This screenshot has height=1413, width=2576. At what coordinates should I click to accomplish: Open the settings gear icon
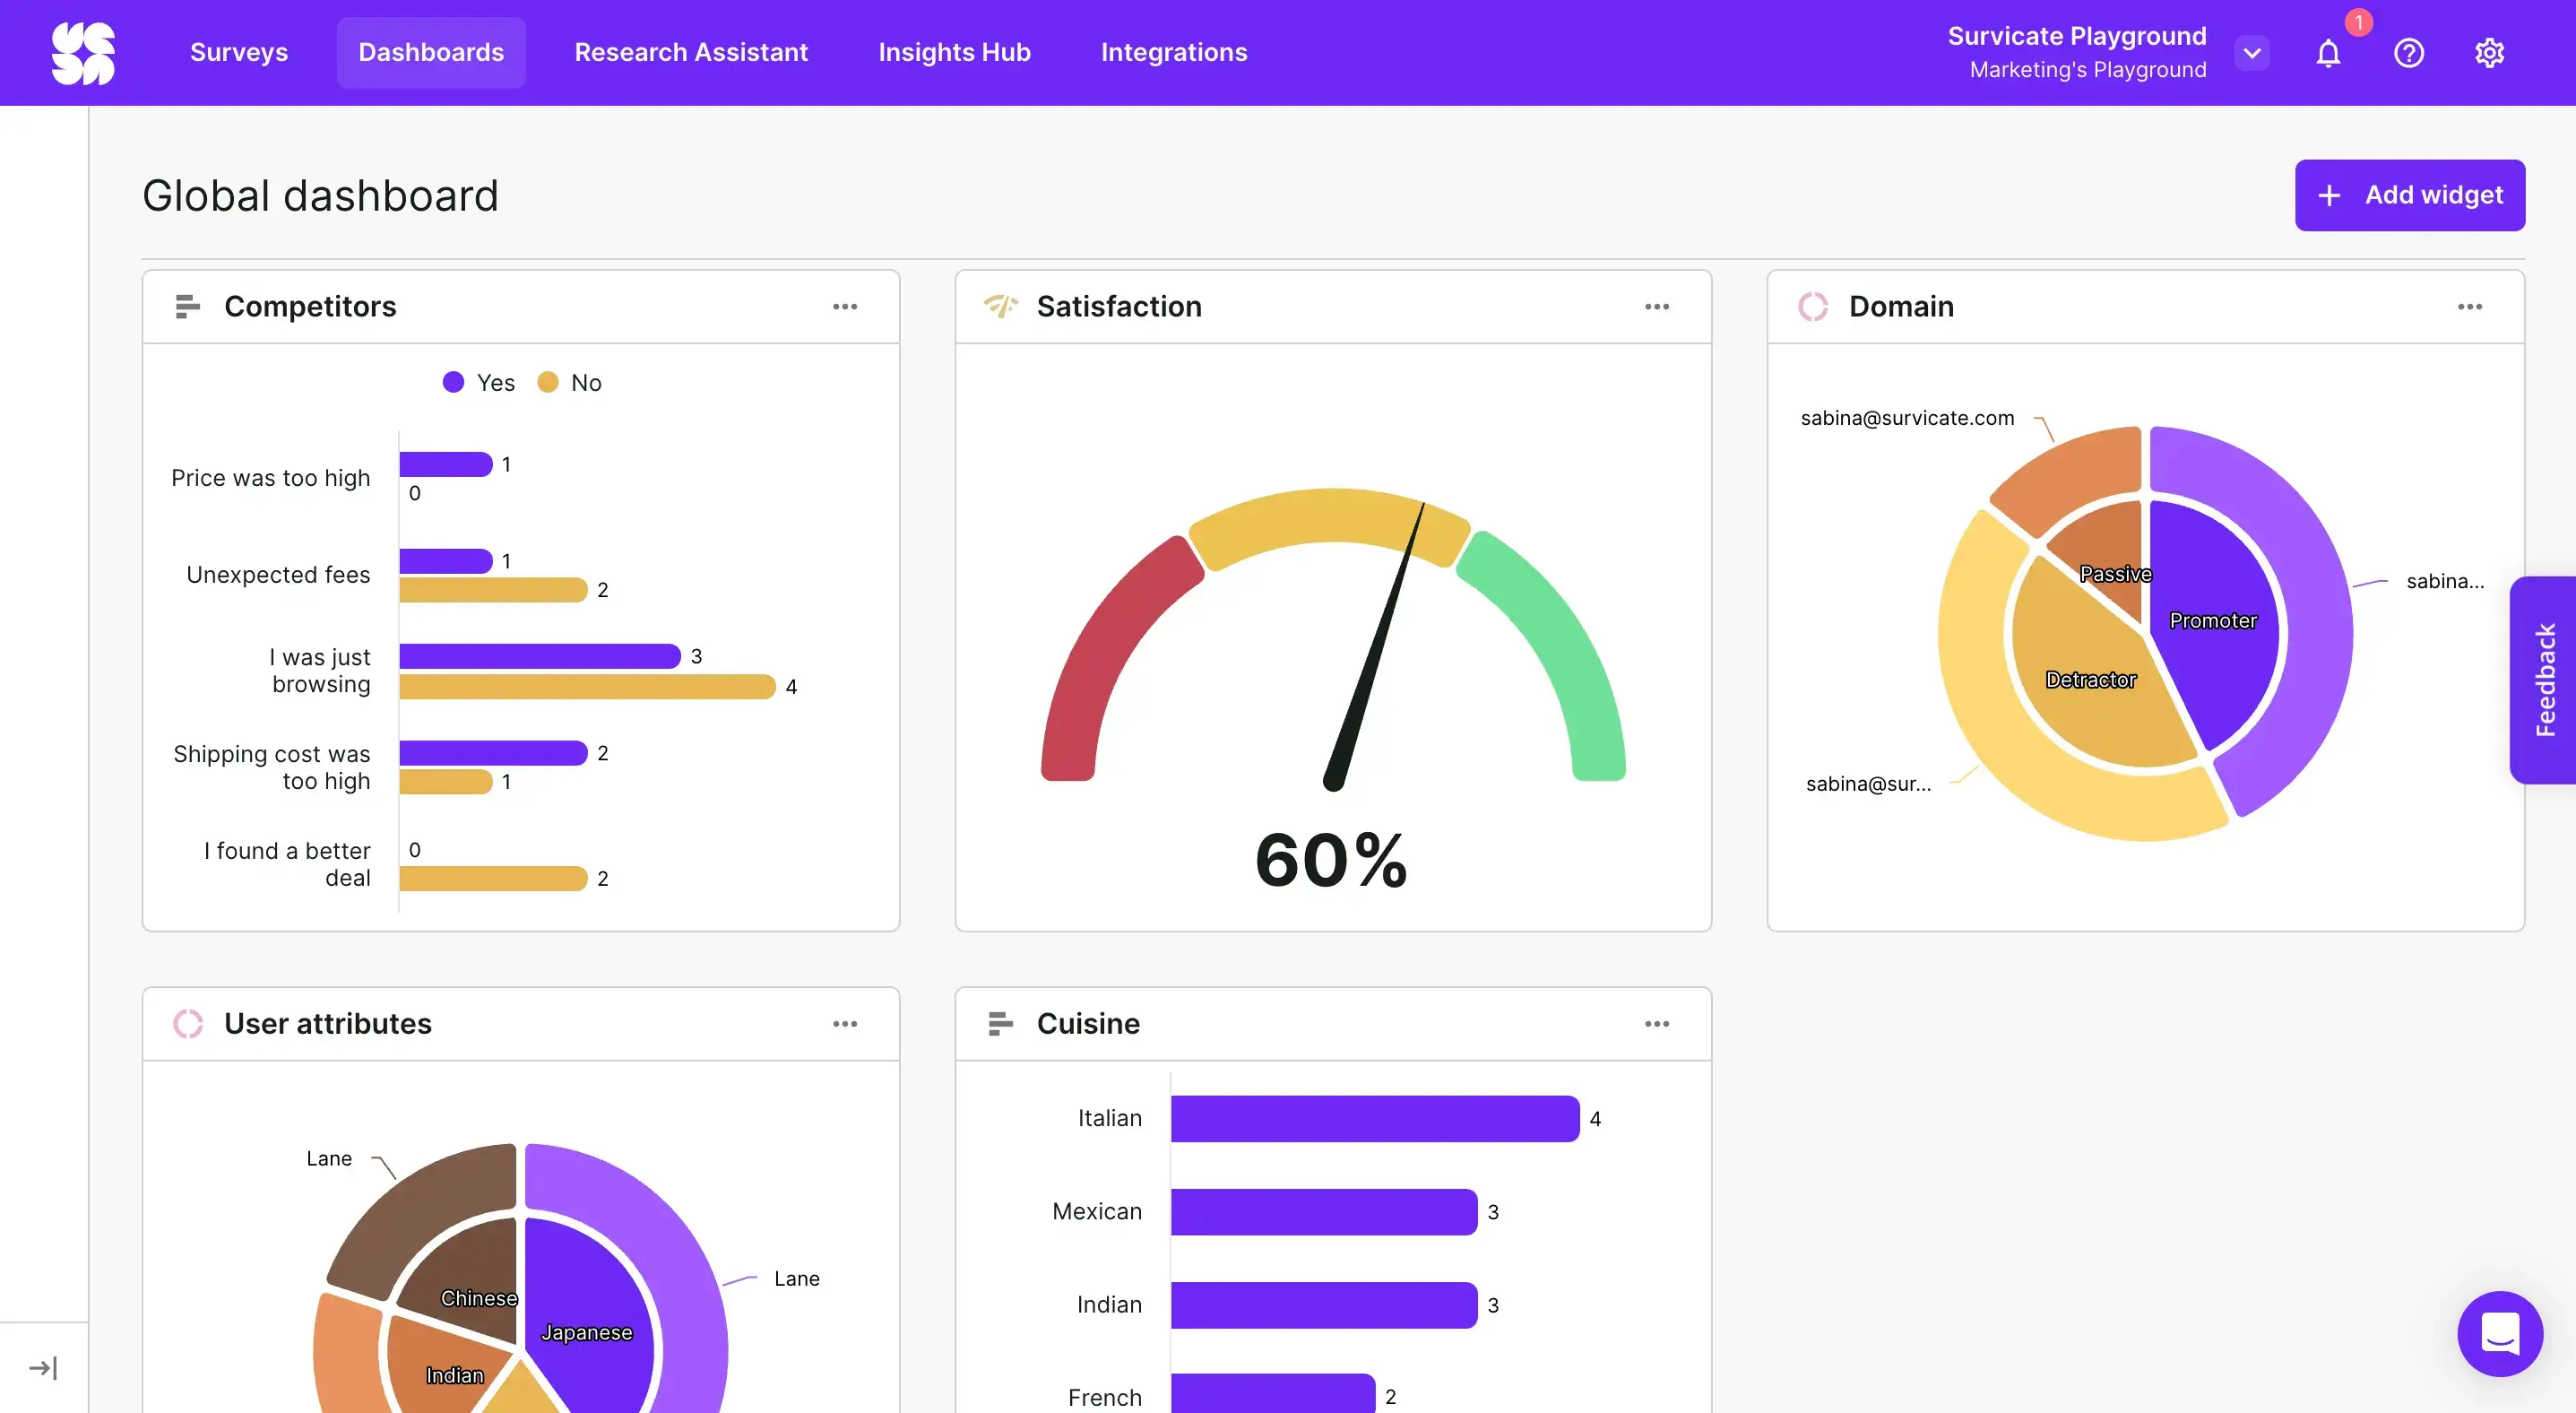point(2489,53)
